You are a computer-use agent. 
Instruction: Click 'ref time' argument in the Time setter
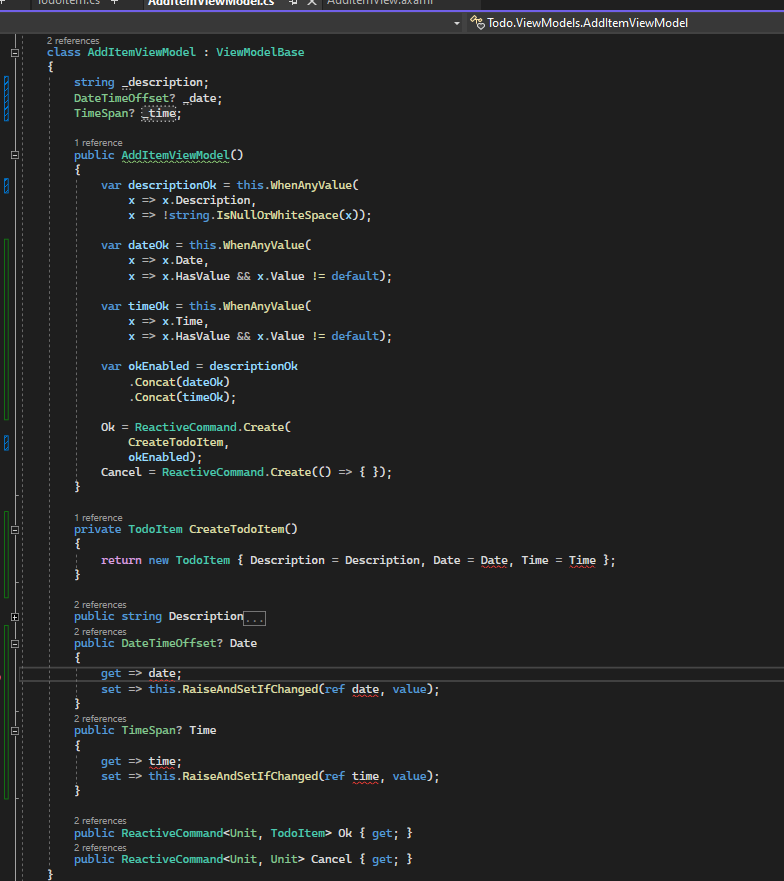click(352, 776)
